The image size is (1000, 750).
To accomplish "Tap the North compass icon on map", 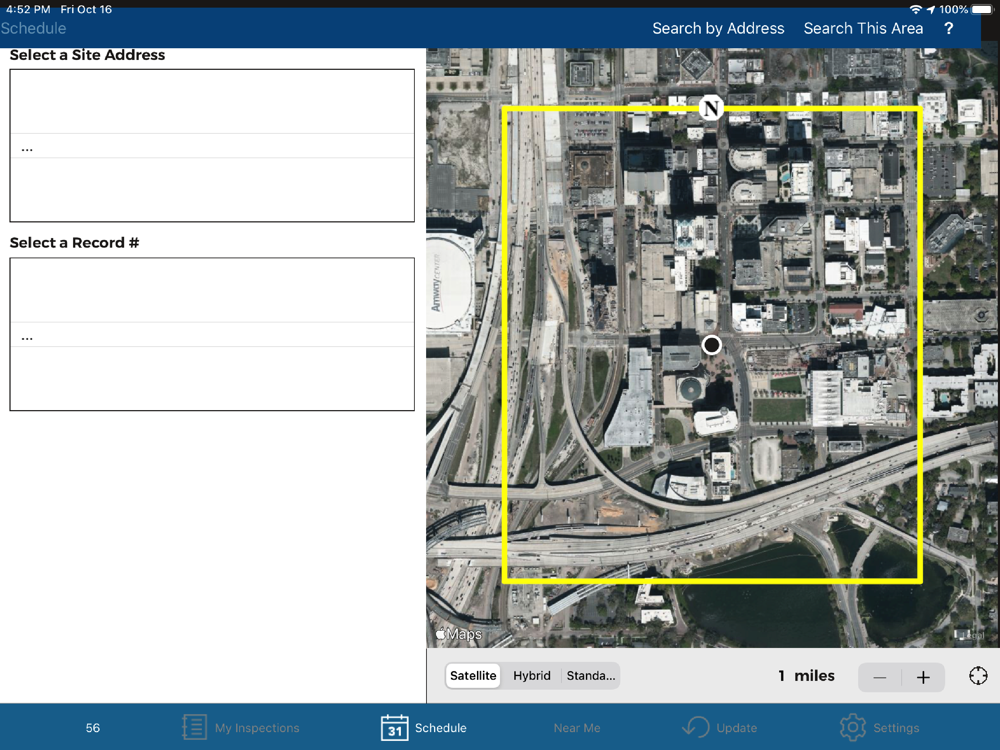I will tap(711, 108).
